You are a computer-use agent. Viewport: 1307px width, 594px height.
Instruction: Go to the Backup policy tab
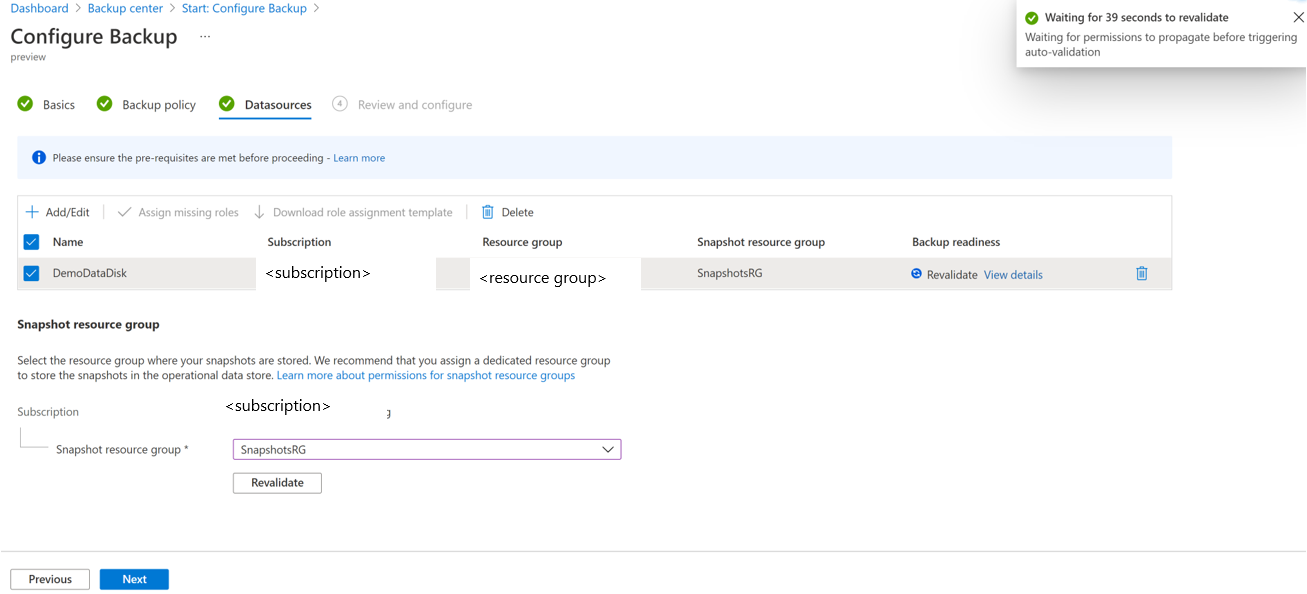click(158, 105)
